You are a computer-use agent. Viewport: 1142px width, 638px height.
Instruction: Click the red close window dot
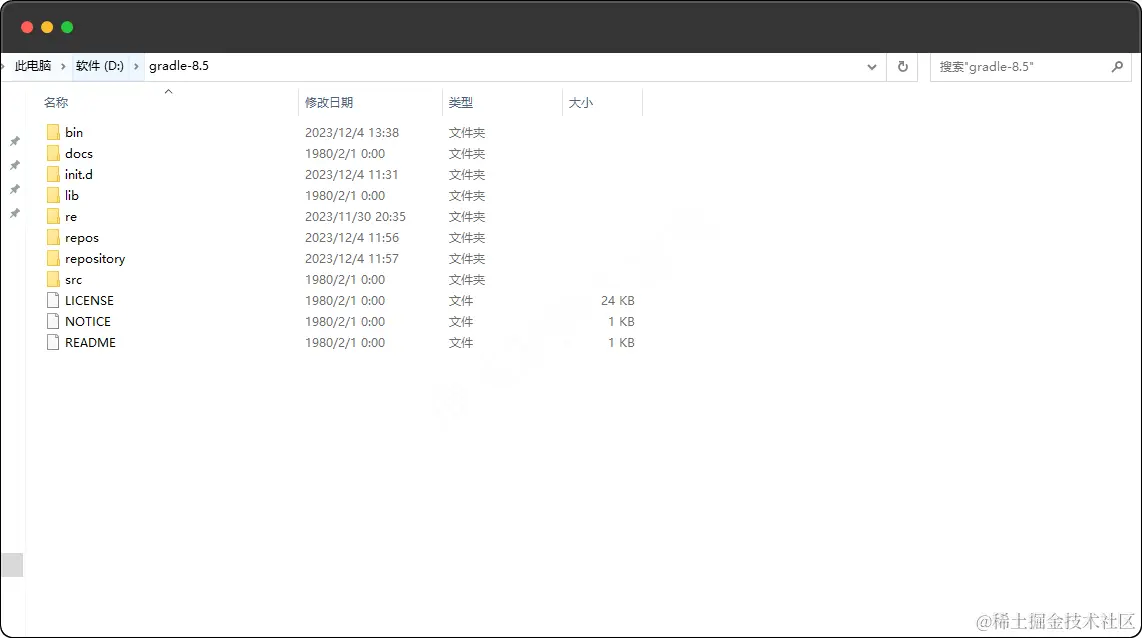[27, 27]
